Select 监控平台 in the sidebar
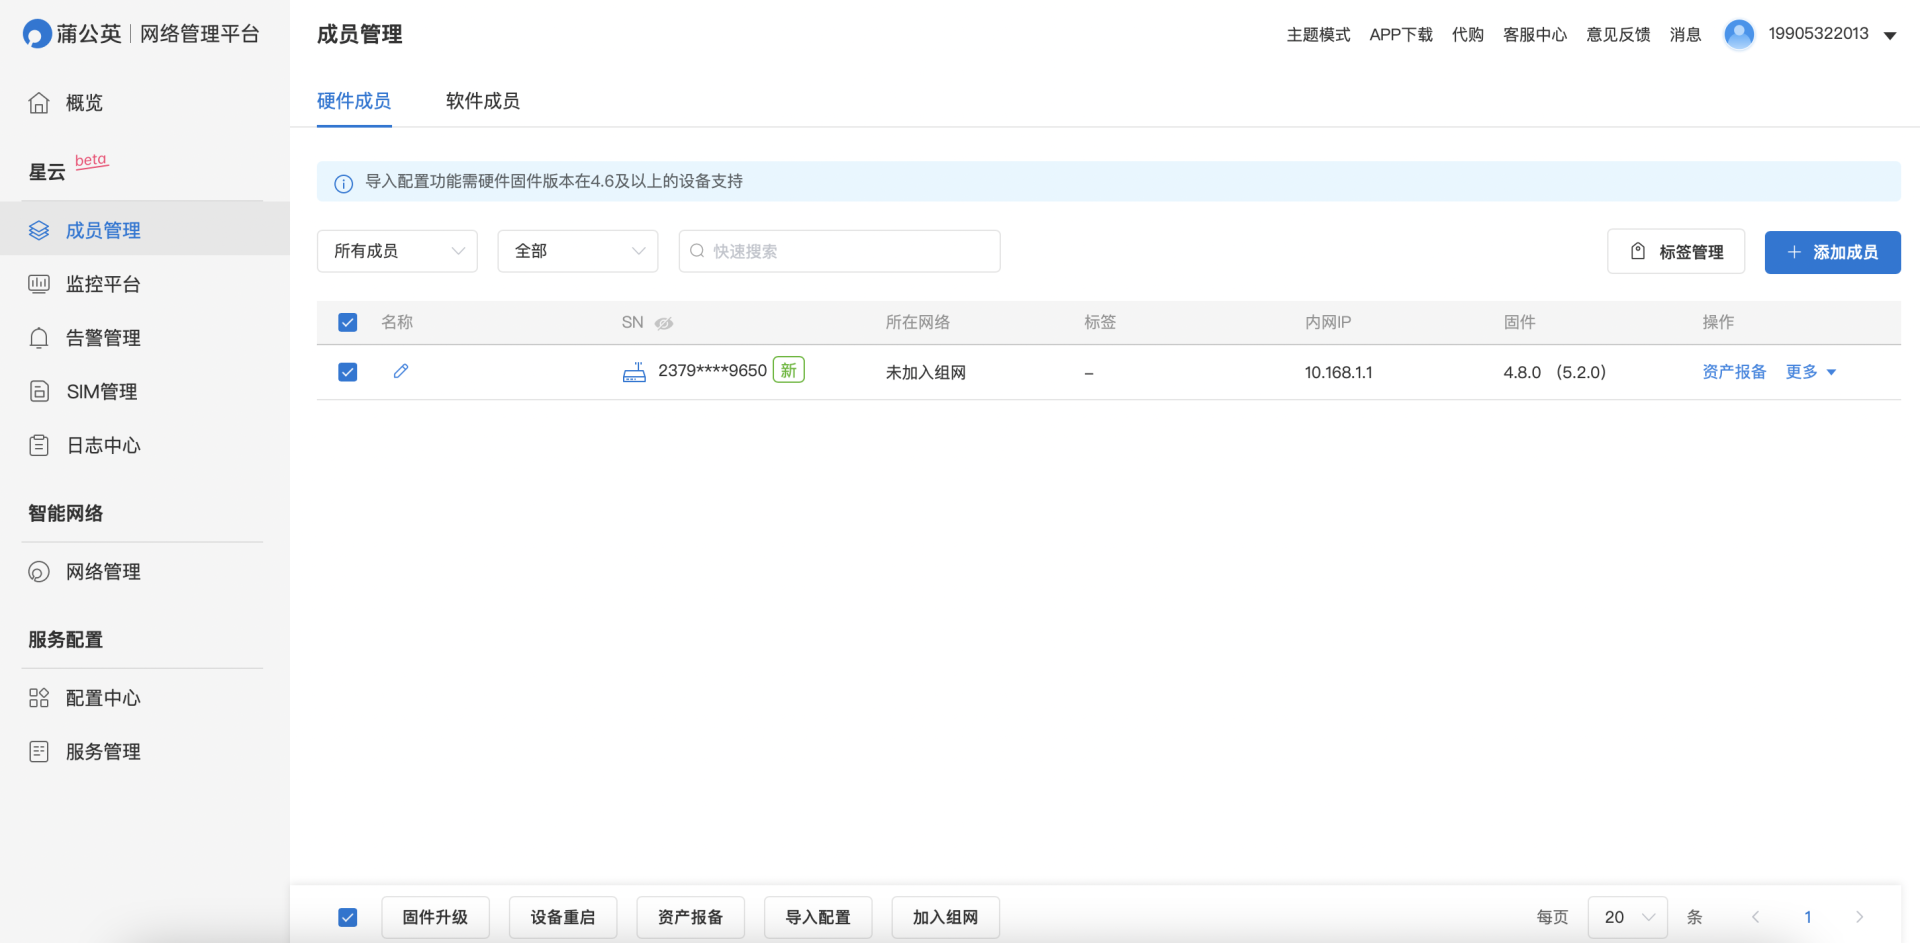 [104, 284]
